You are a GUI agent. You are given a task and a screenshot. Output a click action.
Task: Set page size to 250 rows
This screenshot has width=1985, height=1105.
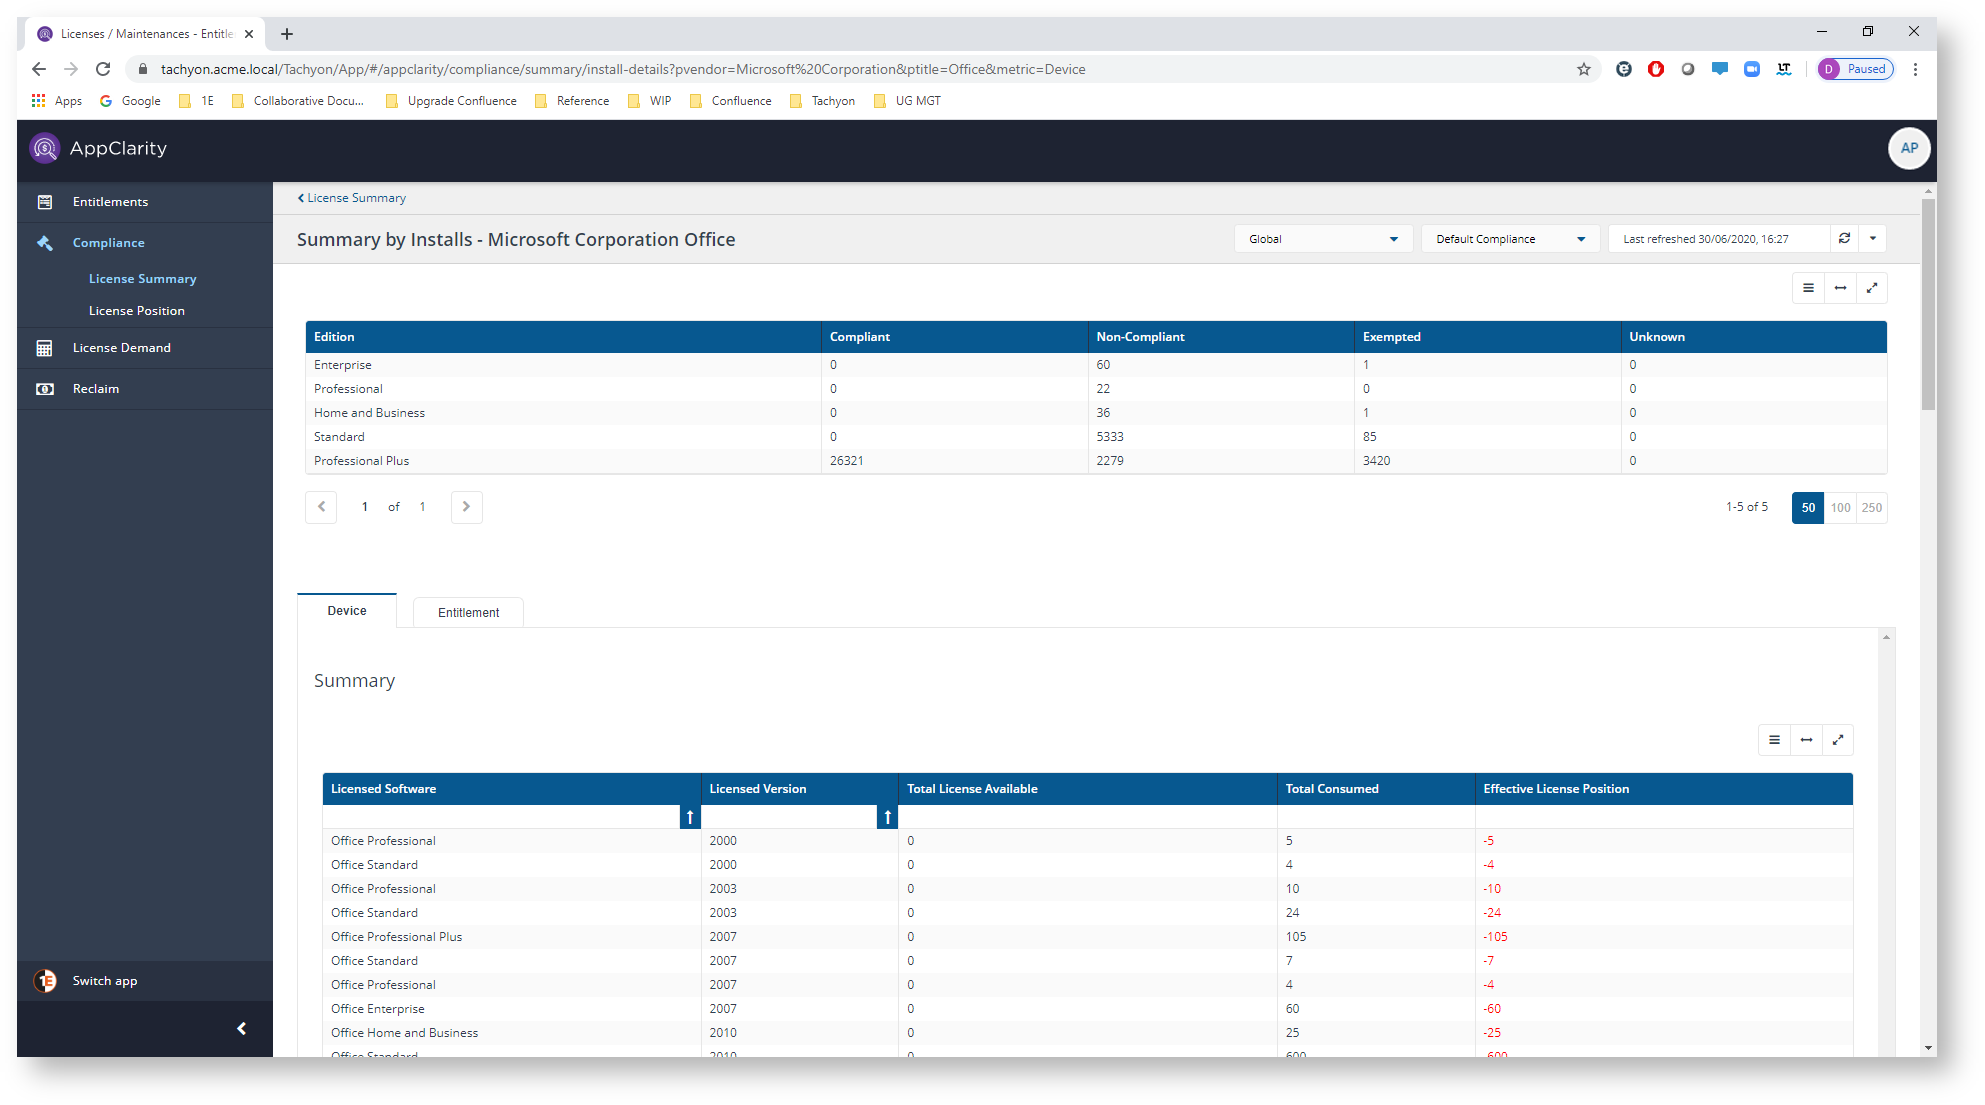[1872, 508]
